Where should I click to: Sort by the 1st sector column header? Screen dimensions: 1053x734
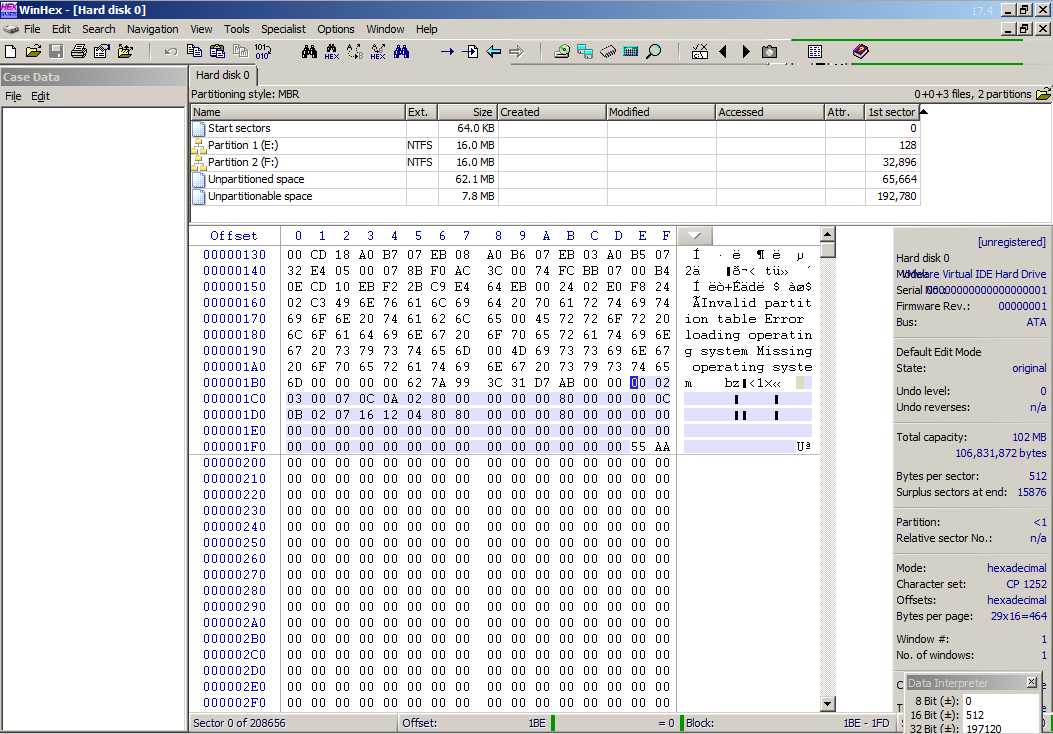pos(890,112)
